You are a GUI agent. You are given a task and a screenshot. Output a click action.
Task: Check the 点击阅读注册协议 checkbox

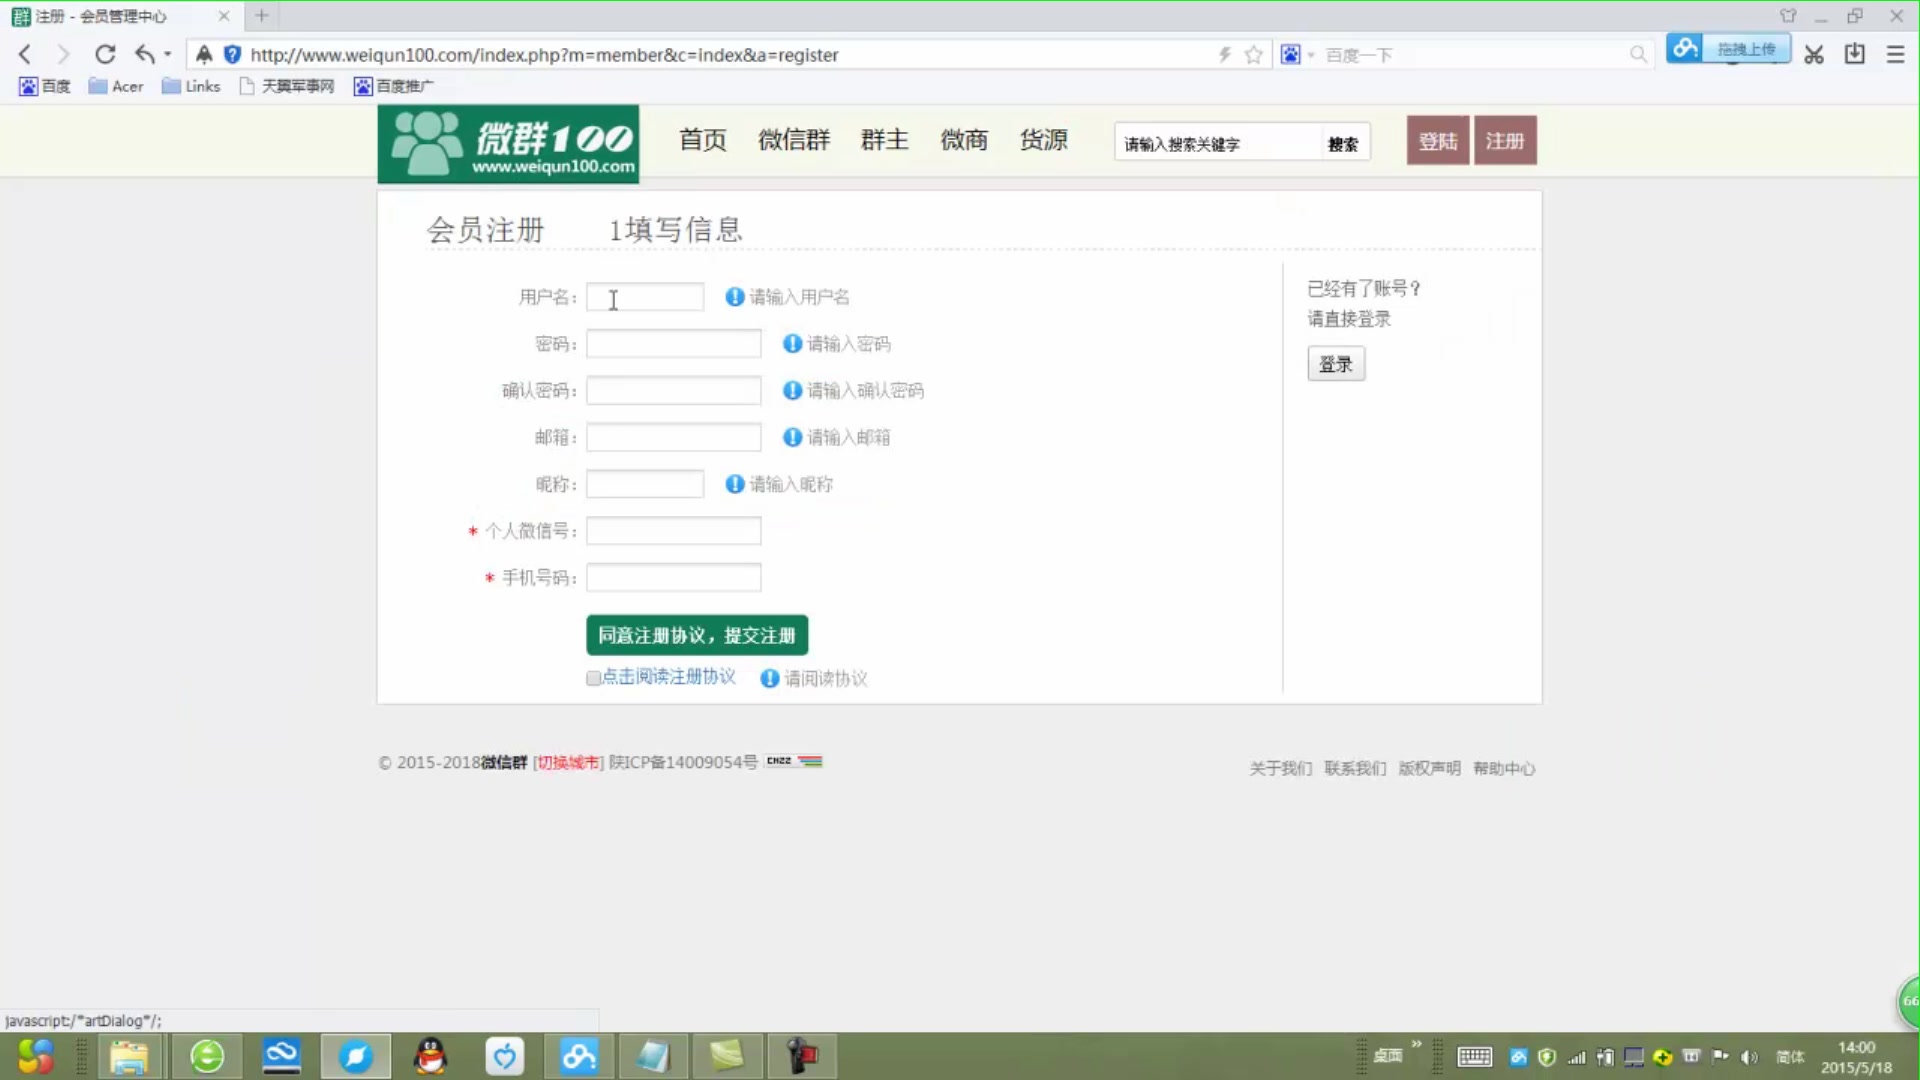click(593, 679)
